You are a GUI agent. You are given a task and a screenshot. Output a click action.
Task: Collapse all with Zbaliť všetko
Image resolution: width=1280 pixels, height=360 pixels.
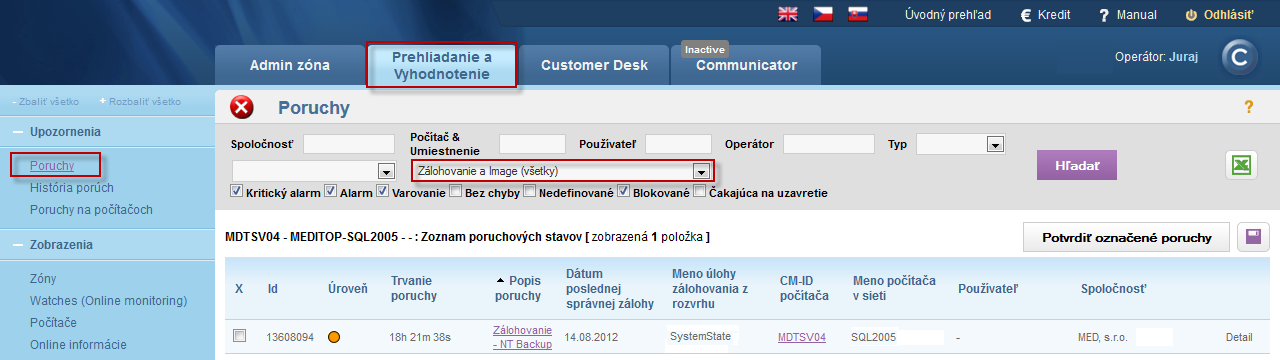45,101
